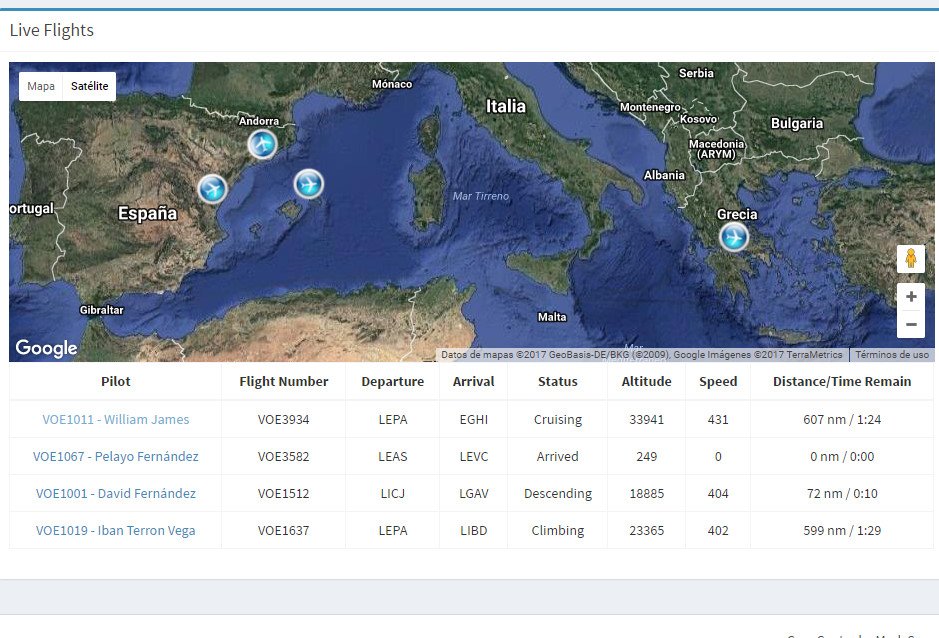Viewport: 939px width, 638px height.
Task: Select the Street View pegman icon
Action: point(911,259)
